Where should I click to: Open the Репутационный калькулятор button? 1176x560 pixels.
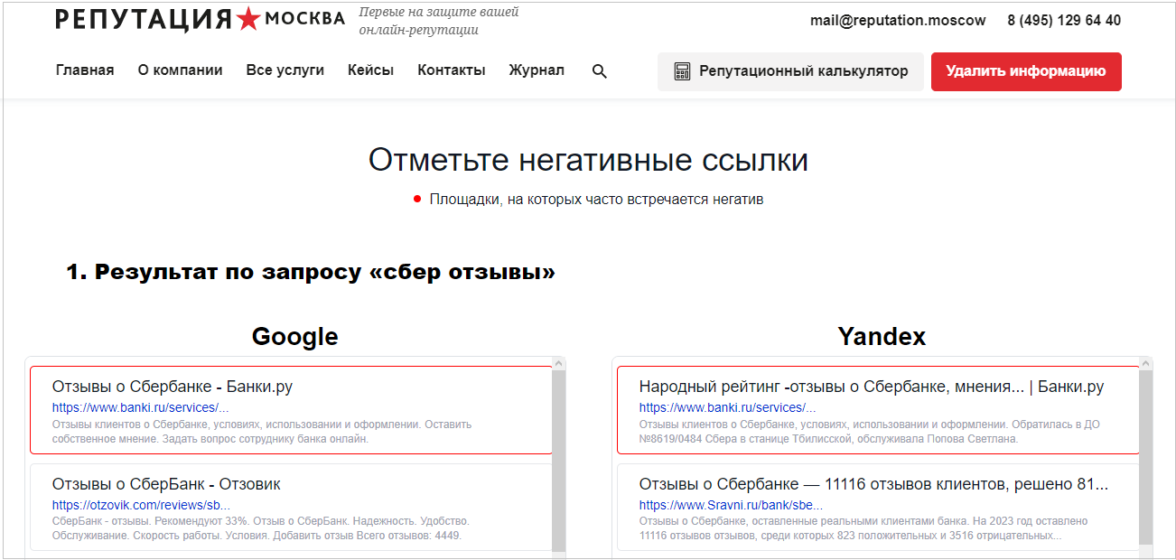790,71
